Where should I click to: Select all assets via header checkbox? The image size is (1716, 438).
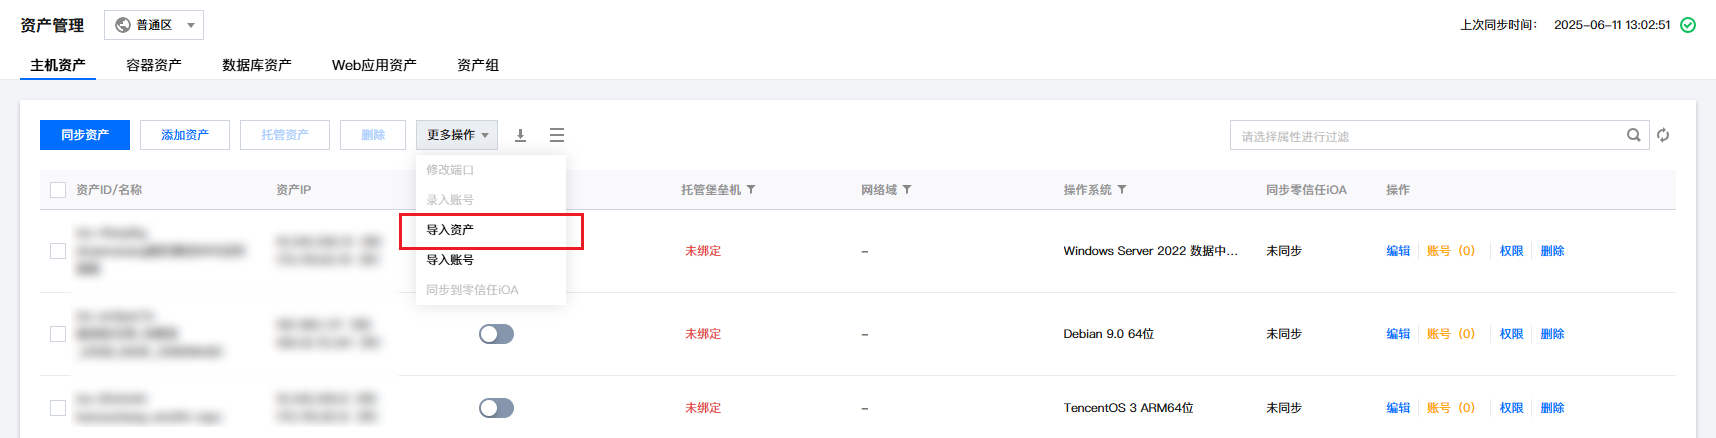58,190
